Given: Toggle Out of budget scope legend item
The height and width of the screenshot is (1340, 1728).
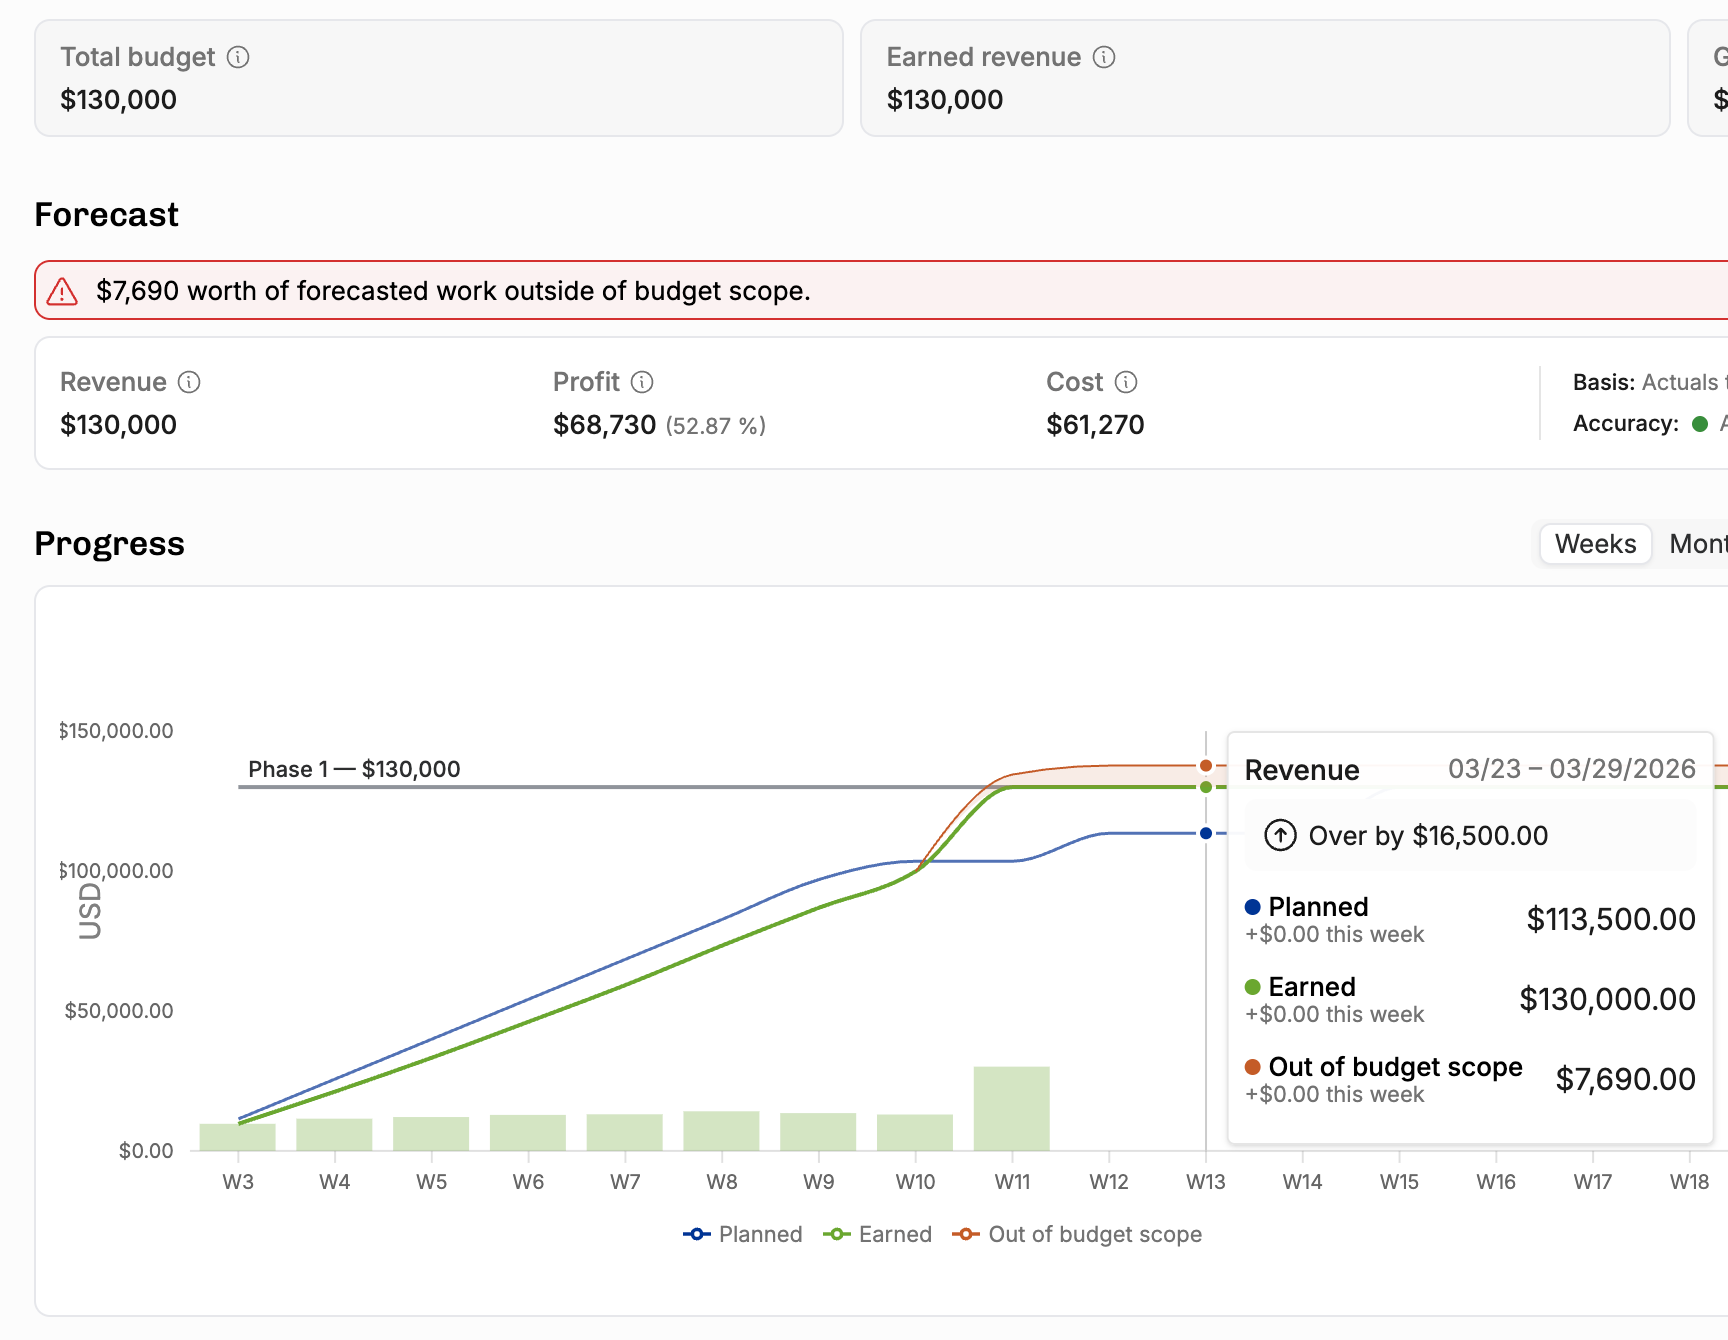Looking at the screenshot, I should [x=1077, y=1234].
